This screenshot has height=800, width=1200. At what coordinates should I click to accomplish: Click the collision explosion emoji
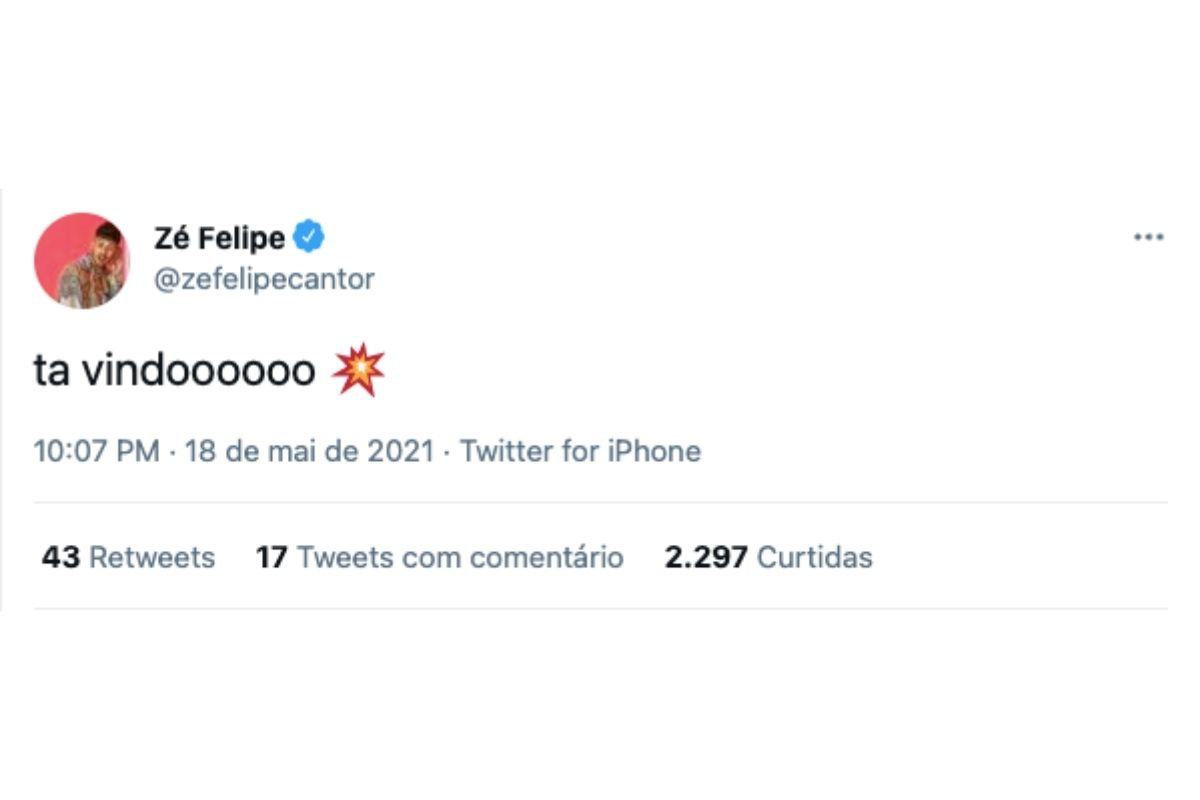pyautogui.click(x=358, y=372)
